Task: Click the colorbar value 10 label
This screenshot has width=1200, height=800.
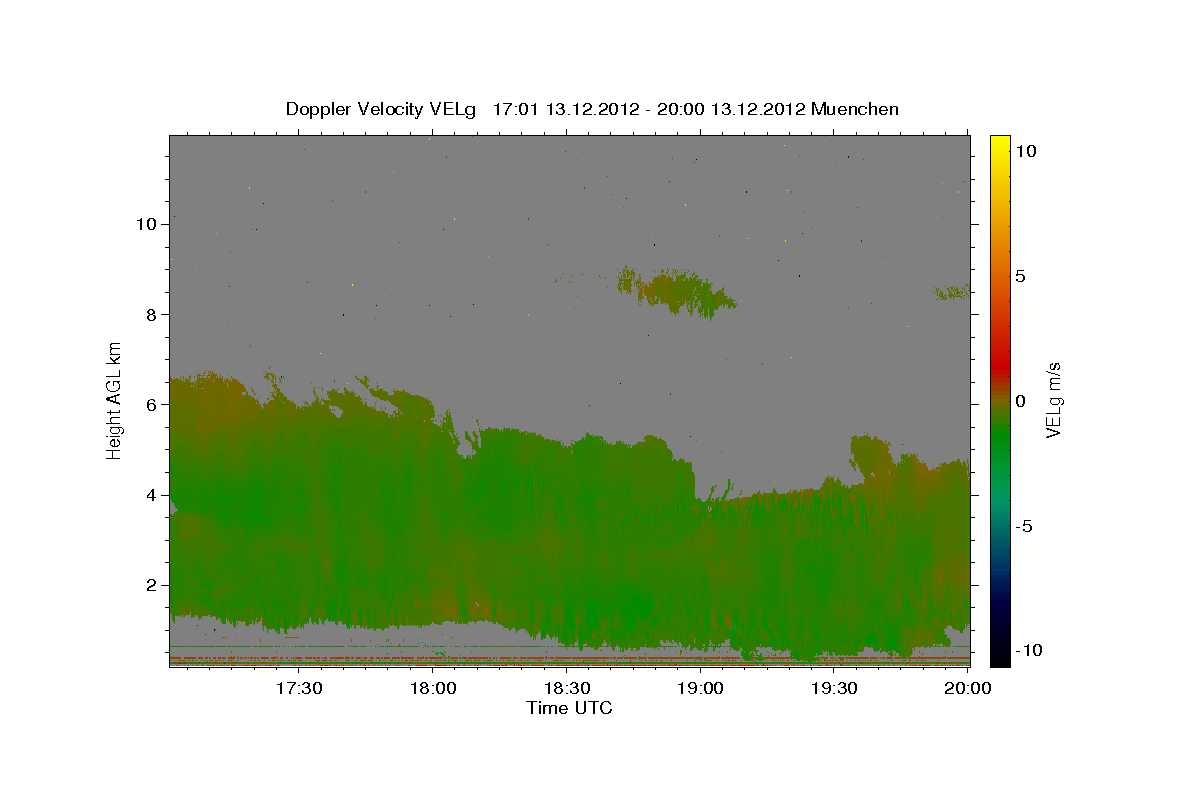Action: coord(1024,151)
